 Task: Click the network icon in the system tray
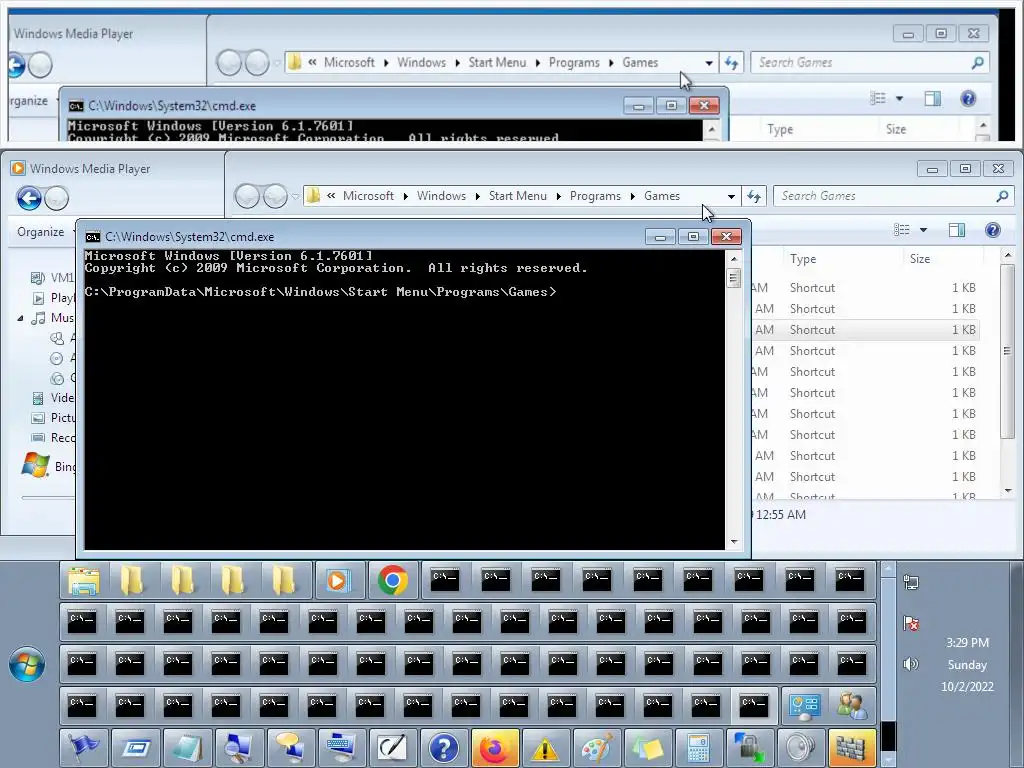911,582
